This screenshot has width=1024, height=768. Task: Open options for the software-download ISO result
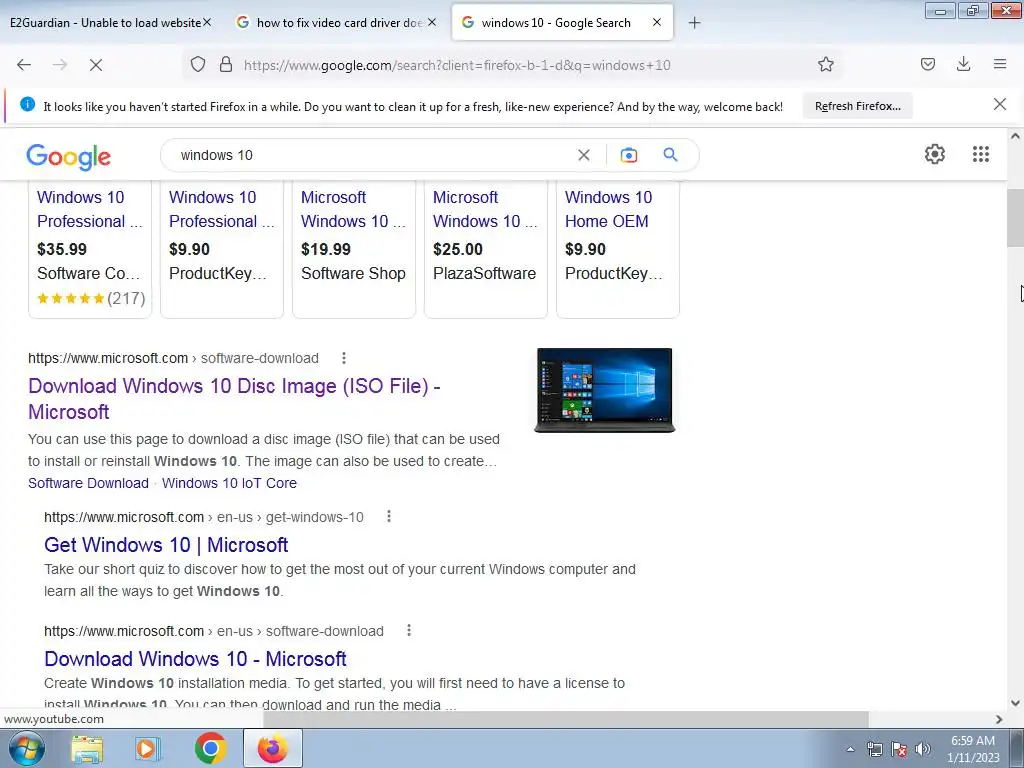pos(344,358)
